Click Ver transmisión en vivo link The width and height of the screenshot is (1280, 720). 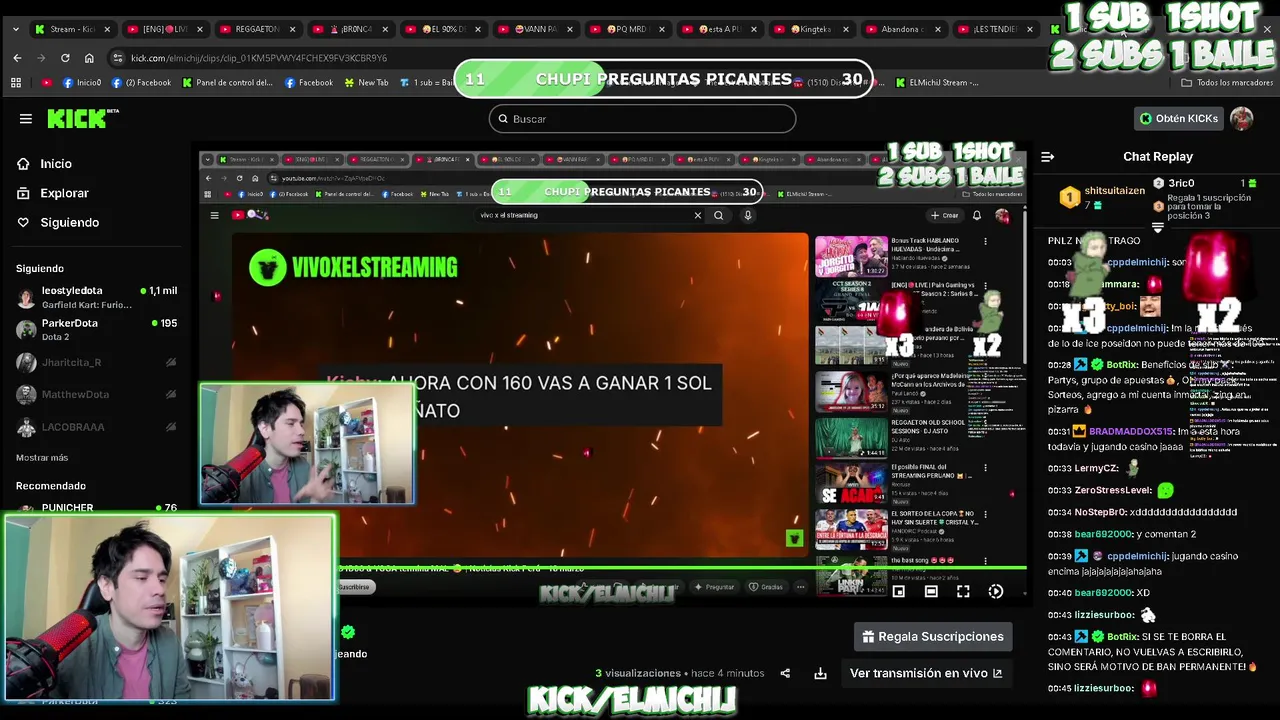tap(926, 674)
